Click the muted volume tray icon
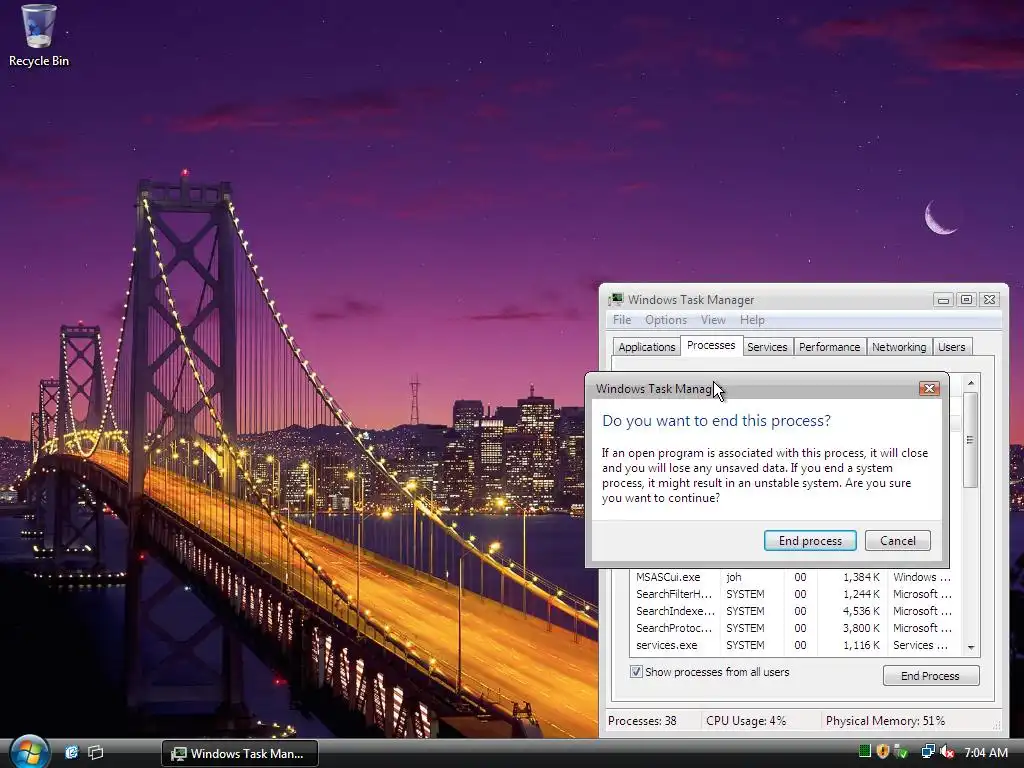This screenshot has width=1024, height=768. [x=947, y=752]
